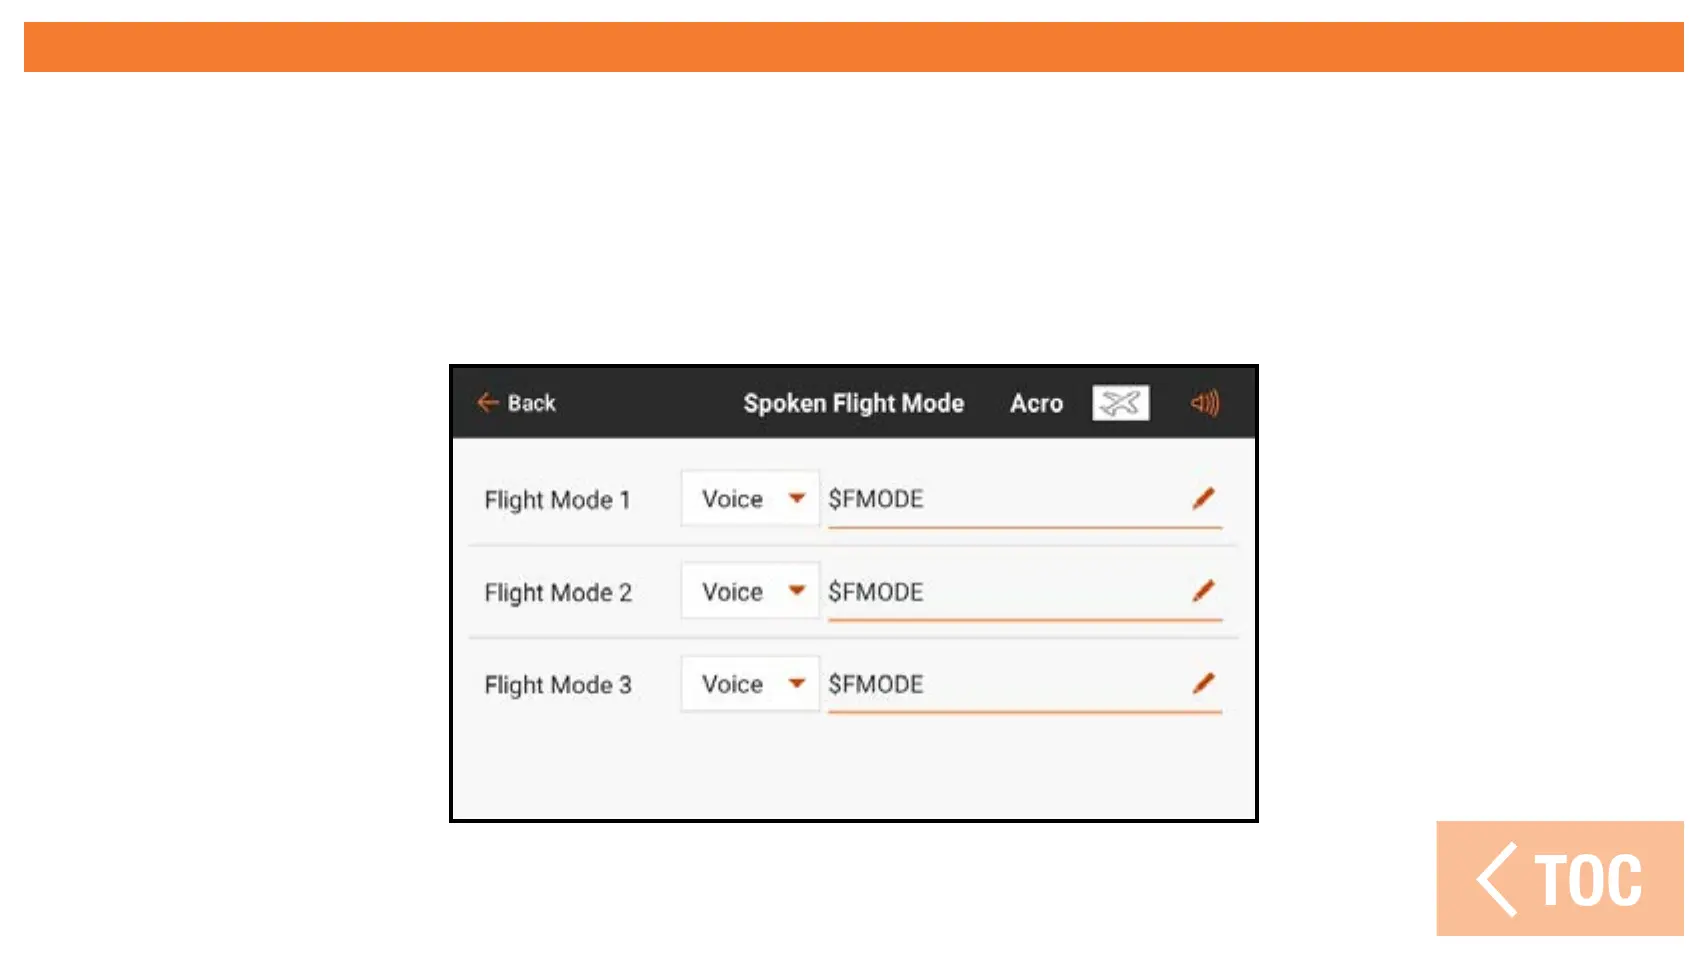Click pencil edit icon for Flight Mode 3

point(1203,684)
